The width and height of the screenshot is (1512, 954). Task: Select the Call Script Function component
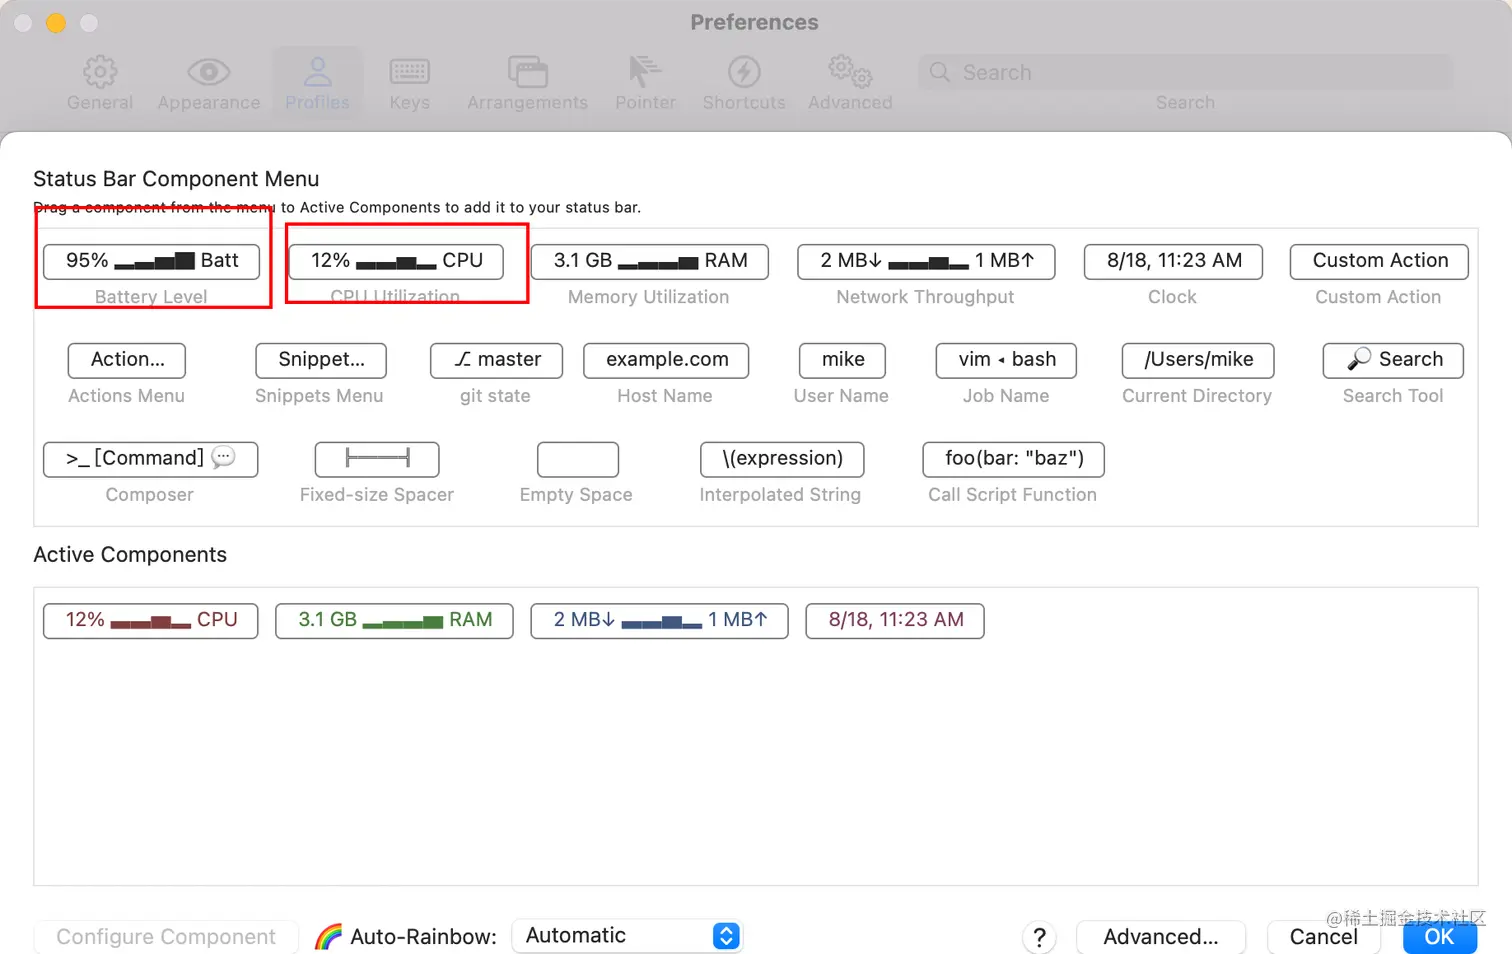(x=1013, y=459)
